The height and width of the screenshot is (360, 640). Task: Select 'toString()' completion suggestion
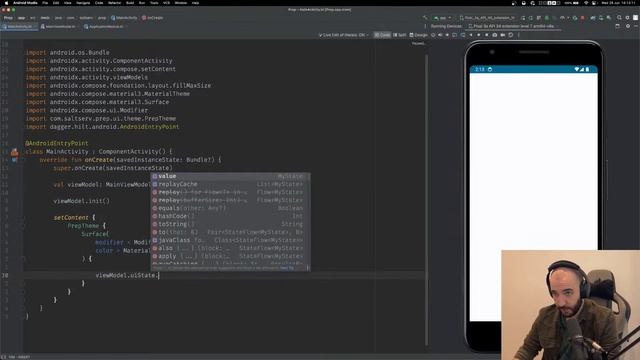pyautogui.click(x=231, y=224)
